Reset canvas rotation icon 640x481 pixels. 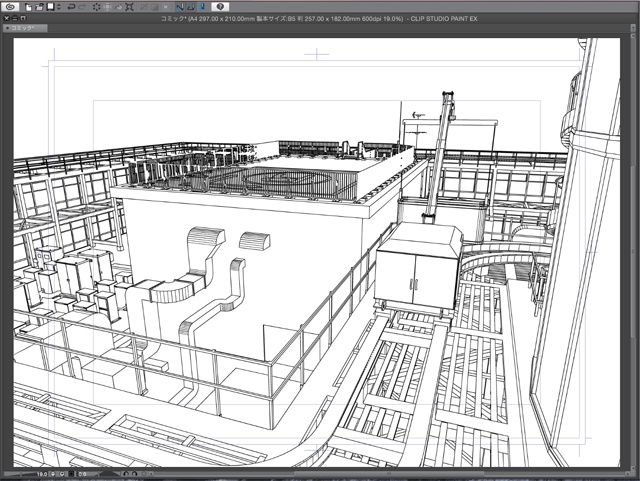[x=144, y=474]
